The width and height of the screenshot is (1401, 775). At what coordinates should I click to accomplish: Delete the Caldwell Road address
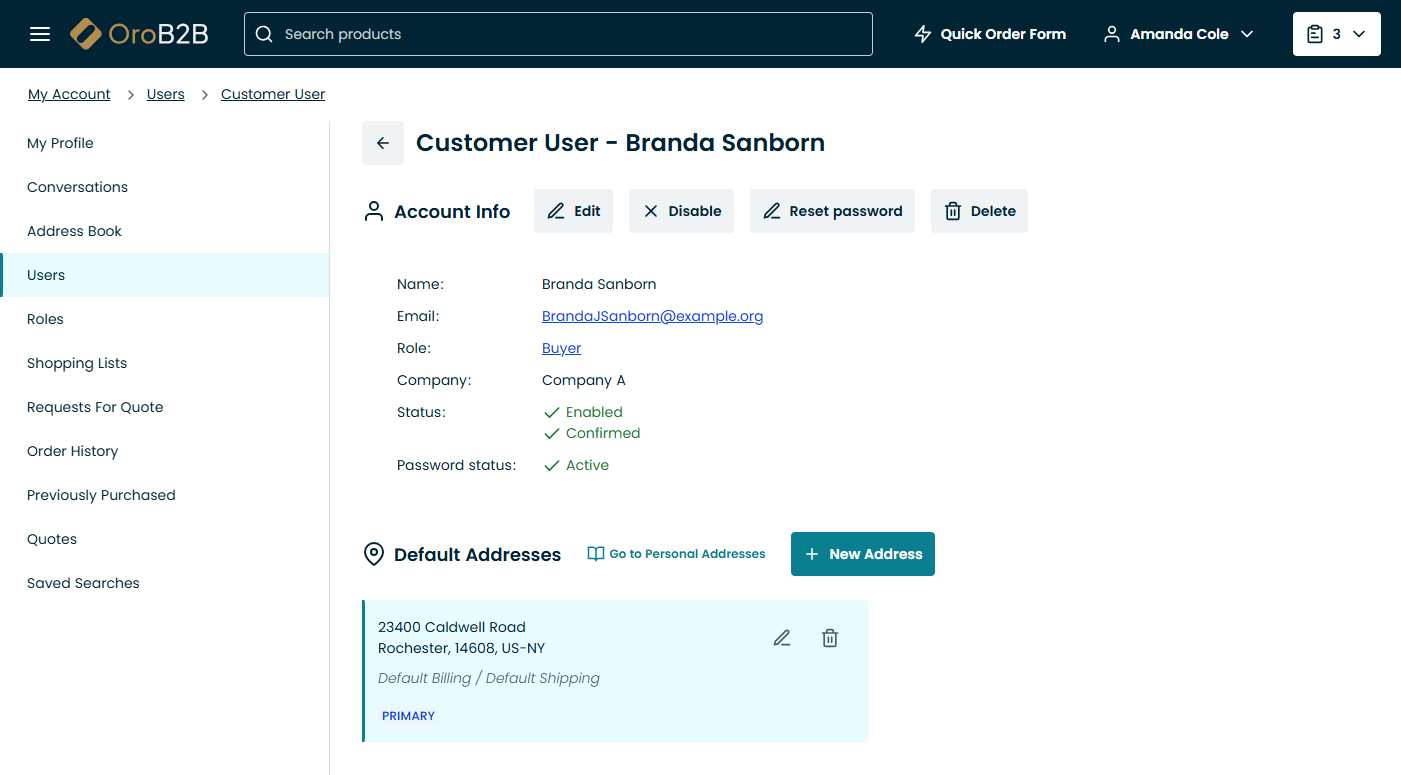click(x=830, y=638)
